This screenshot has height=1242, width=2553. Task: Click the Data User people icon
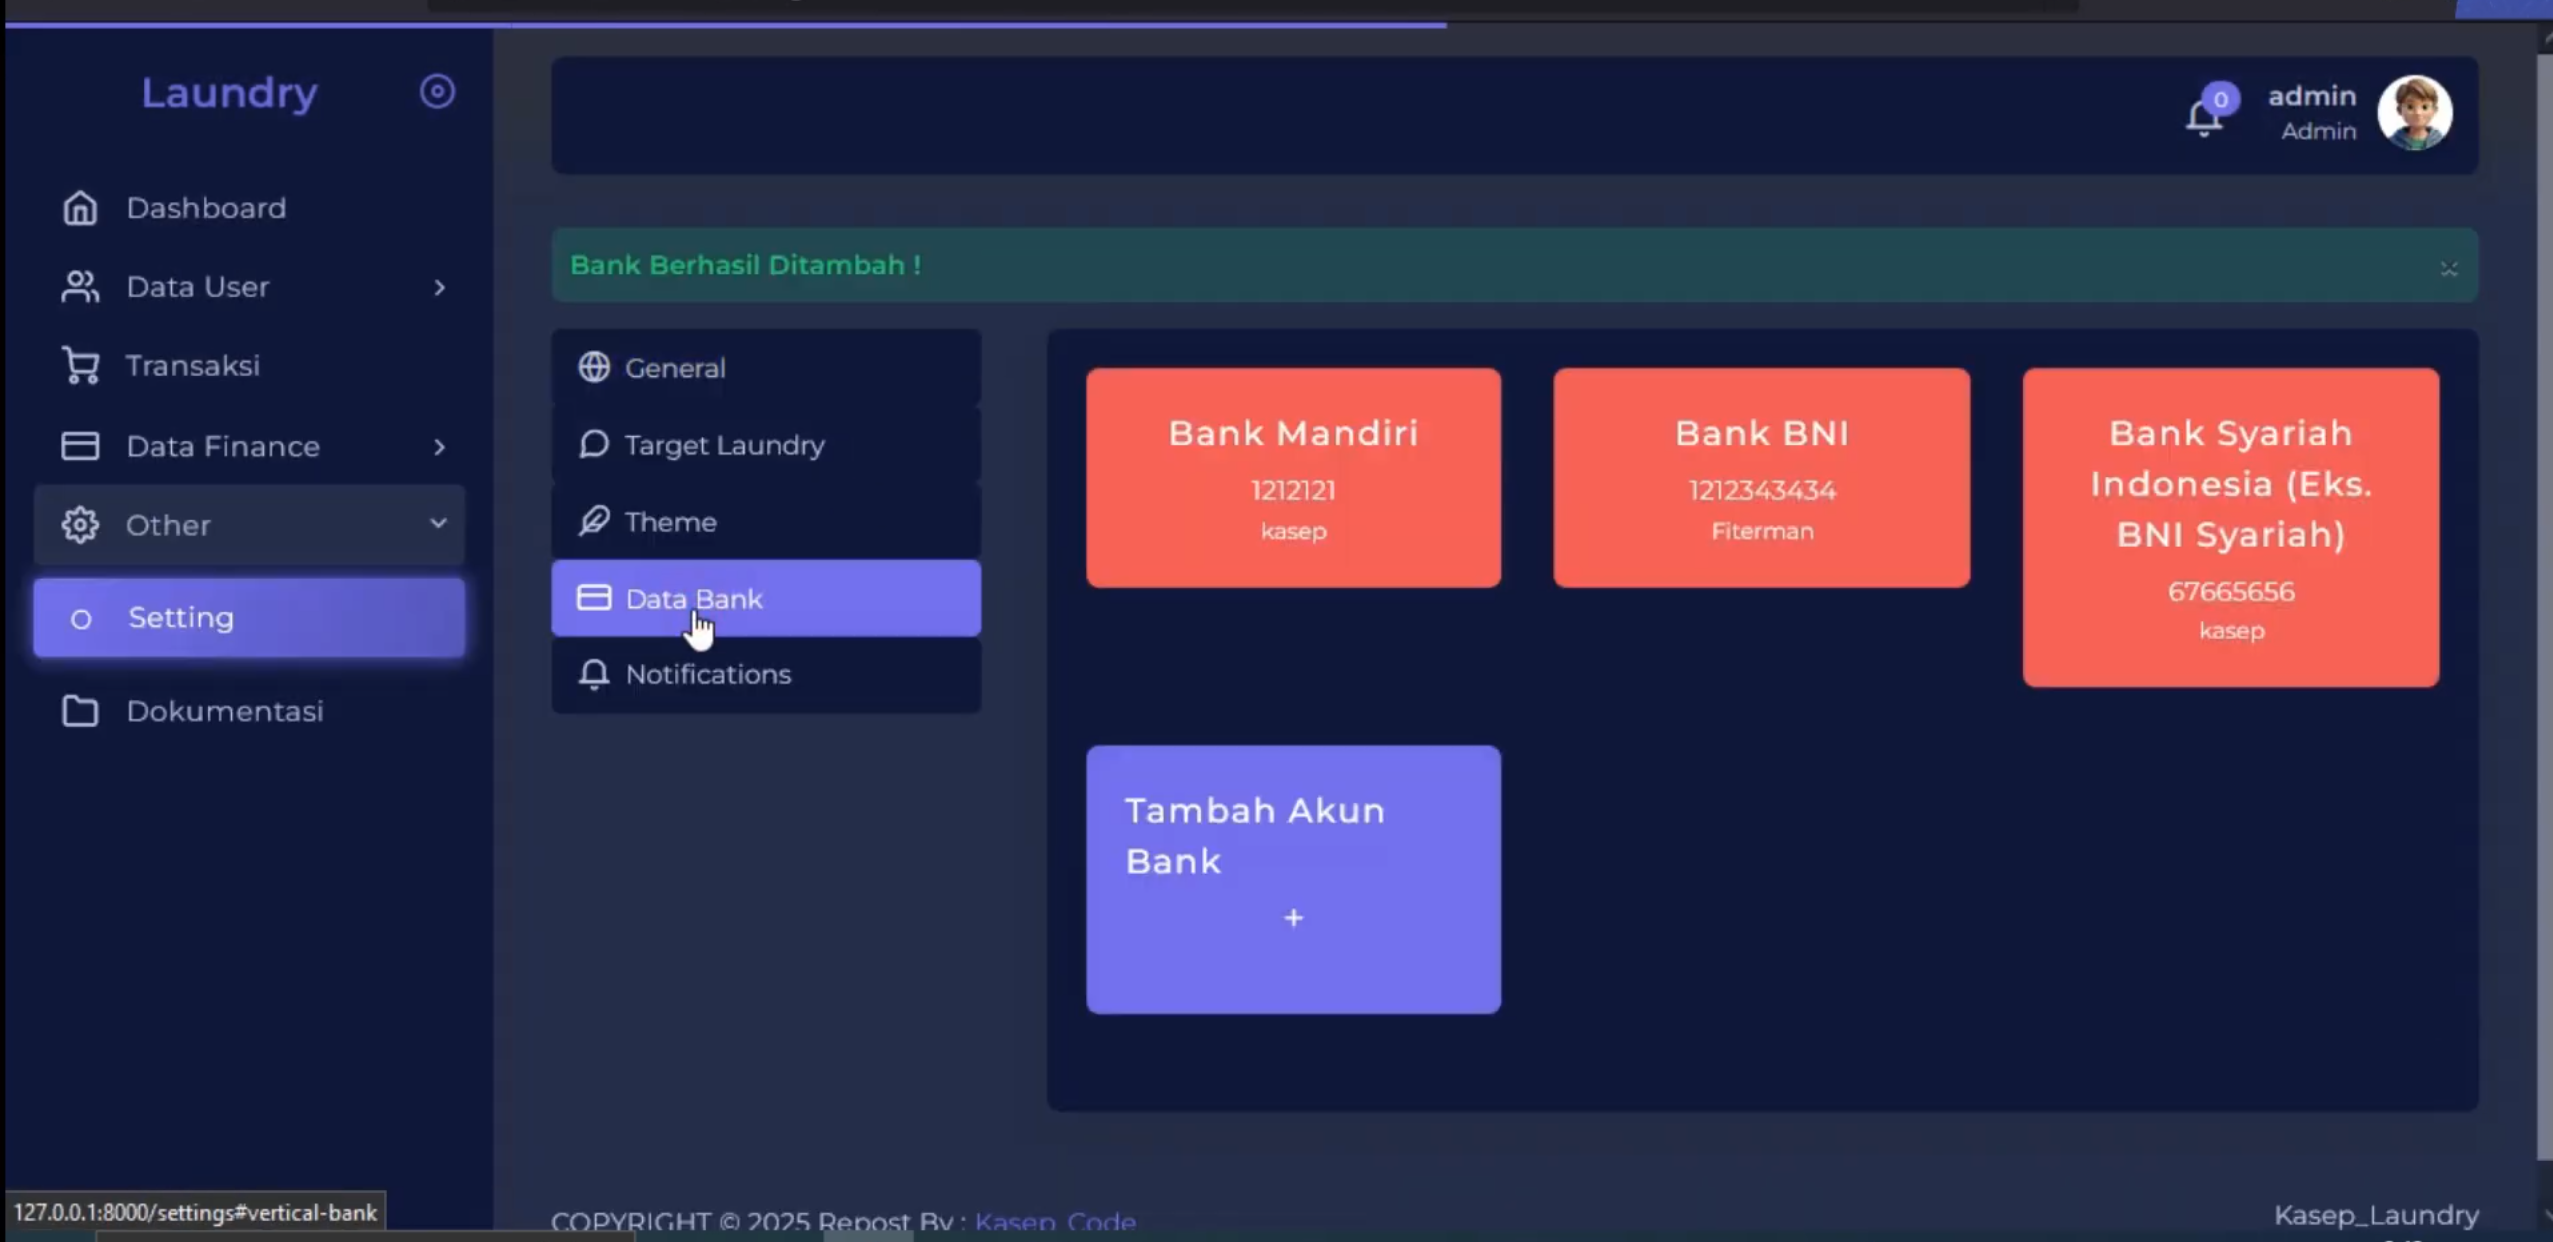[x=80, y=287]
